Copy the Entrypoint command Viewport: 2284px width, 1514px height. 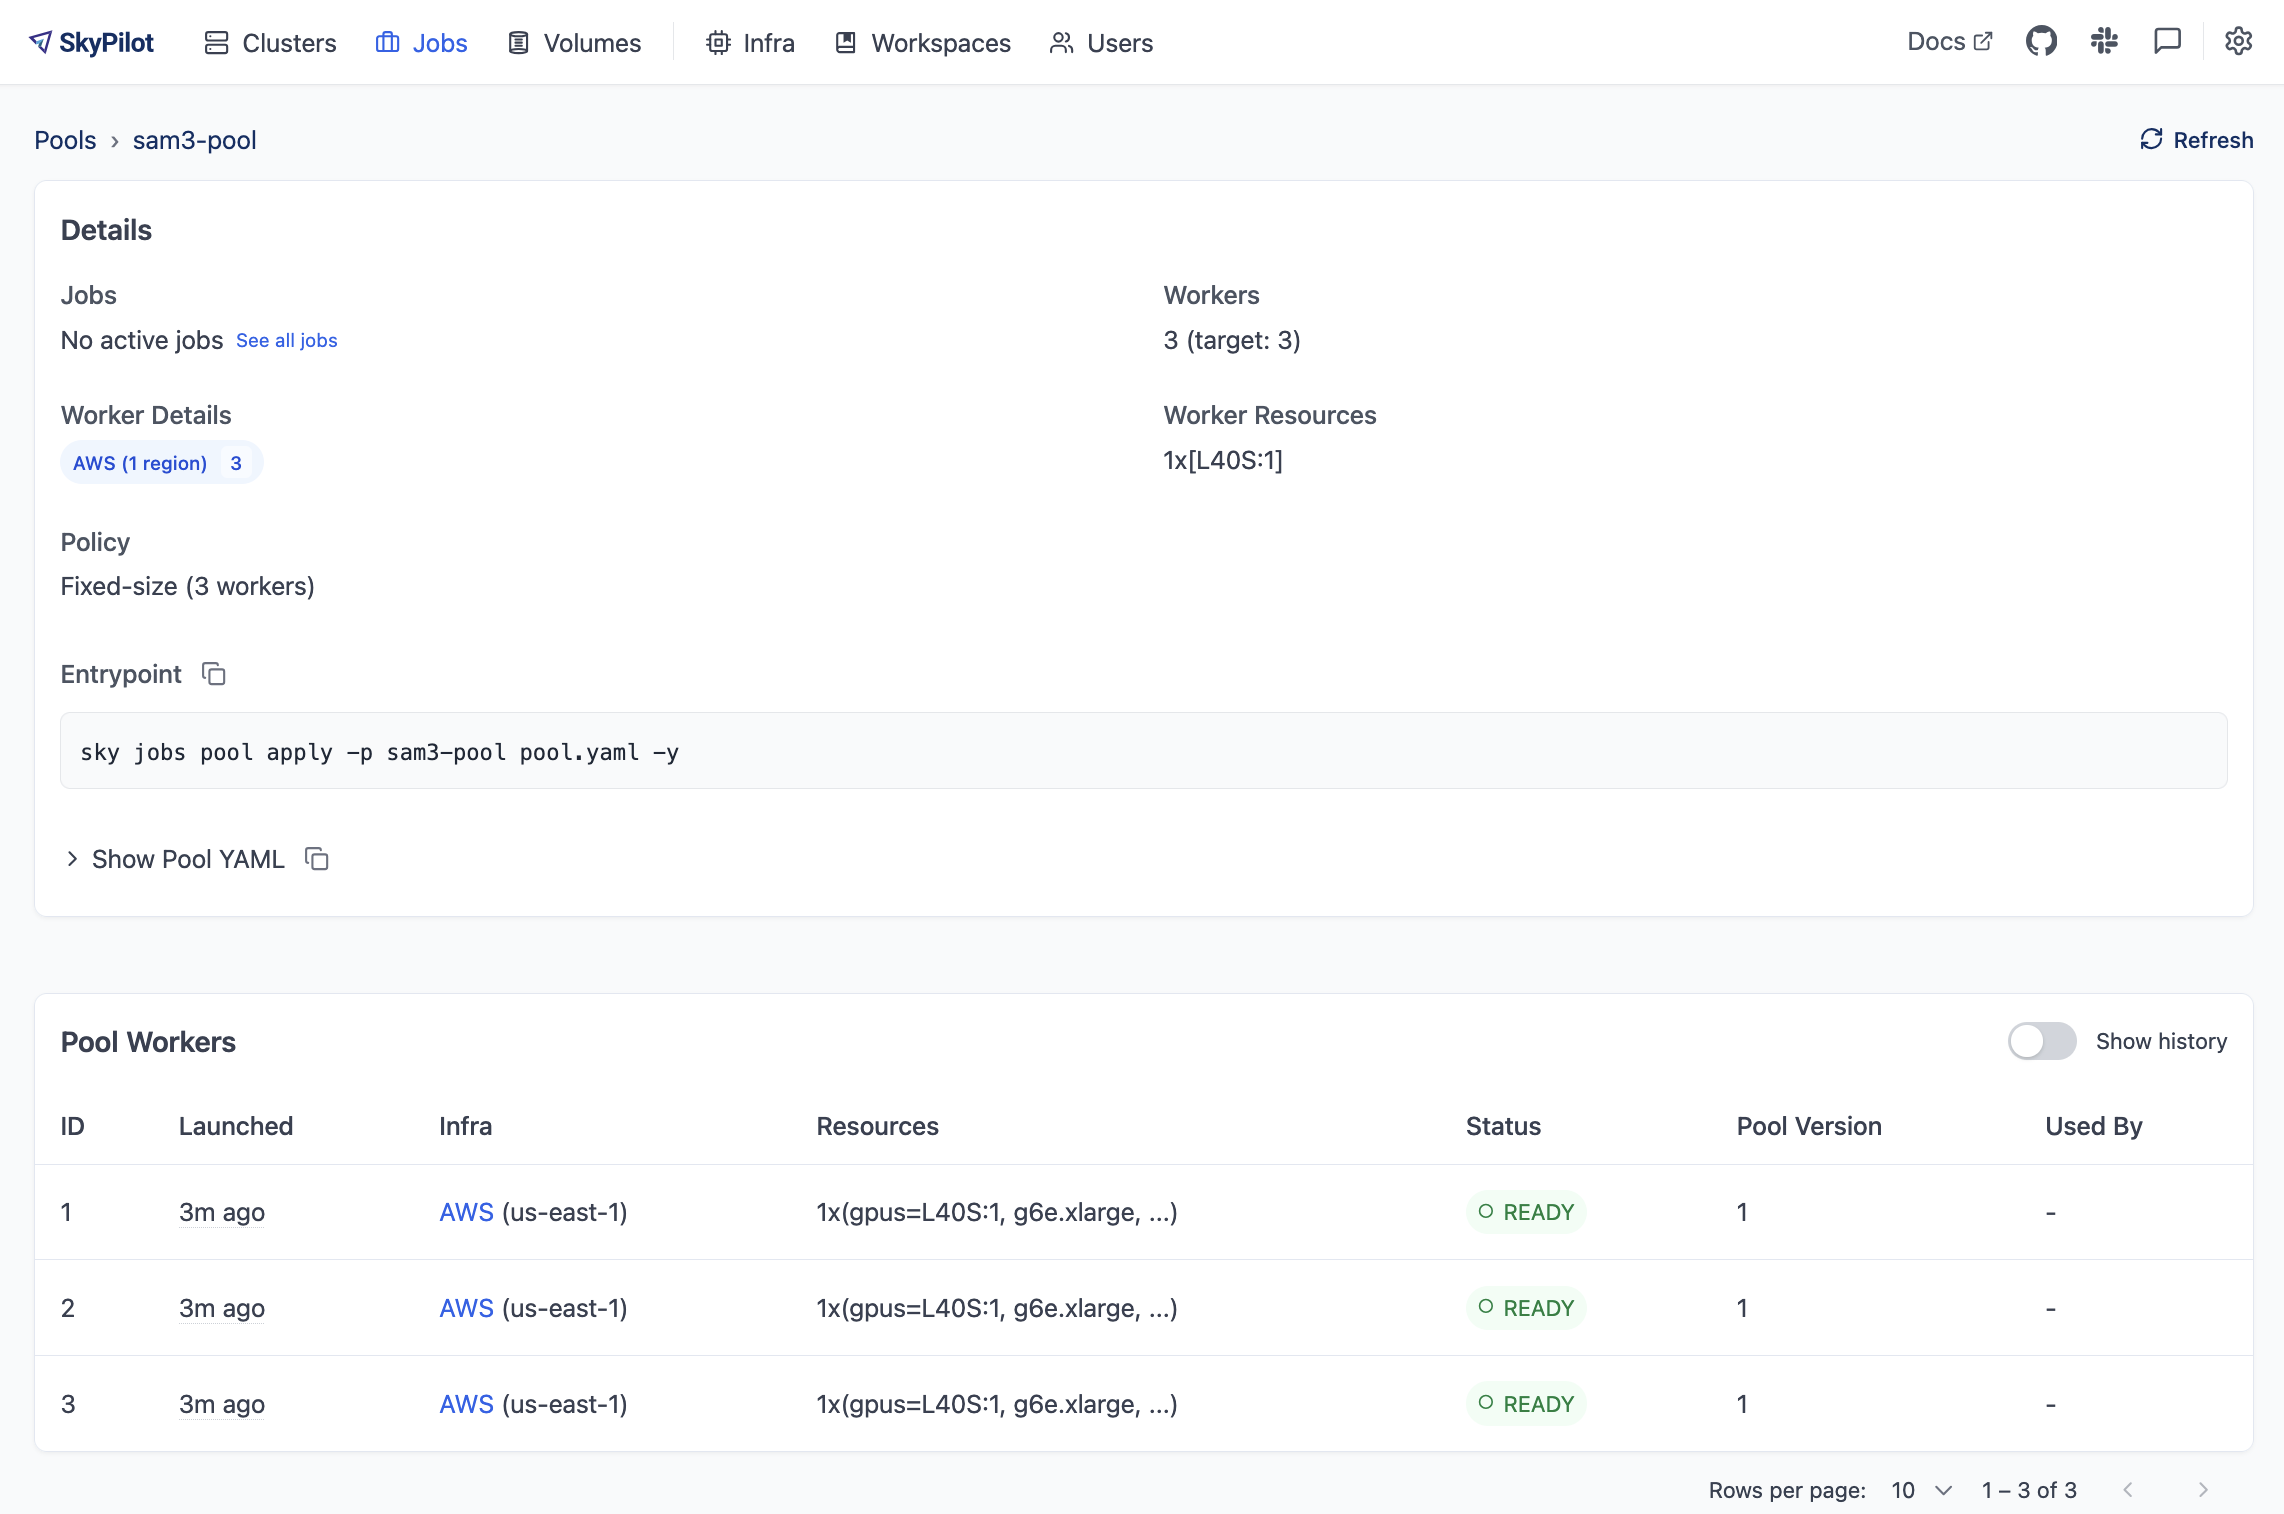[214, 674]
